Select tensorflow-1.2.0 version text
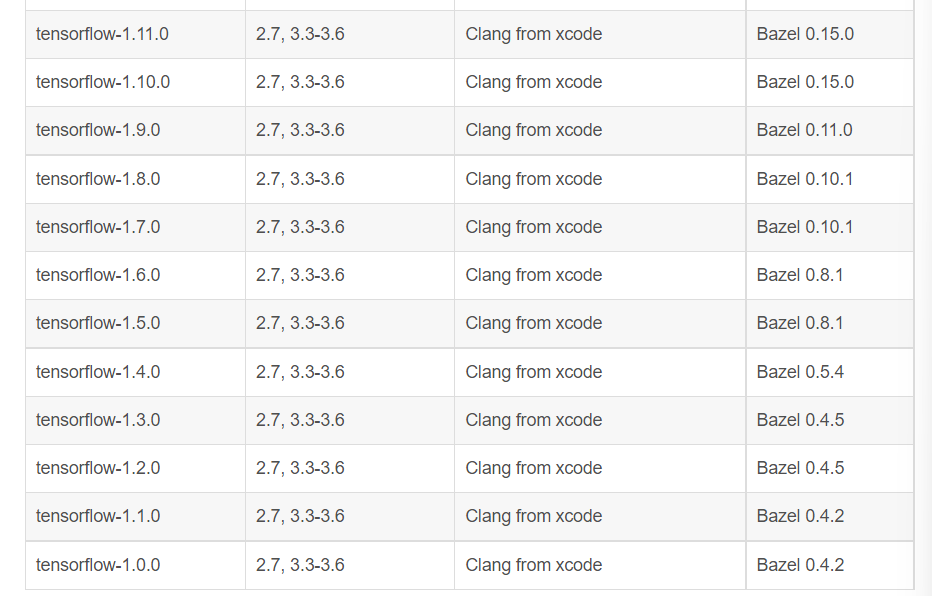This screenshot has width=932, height=596. 98,468
